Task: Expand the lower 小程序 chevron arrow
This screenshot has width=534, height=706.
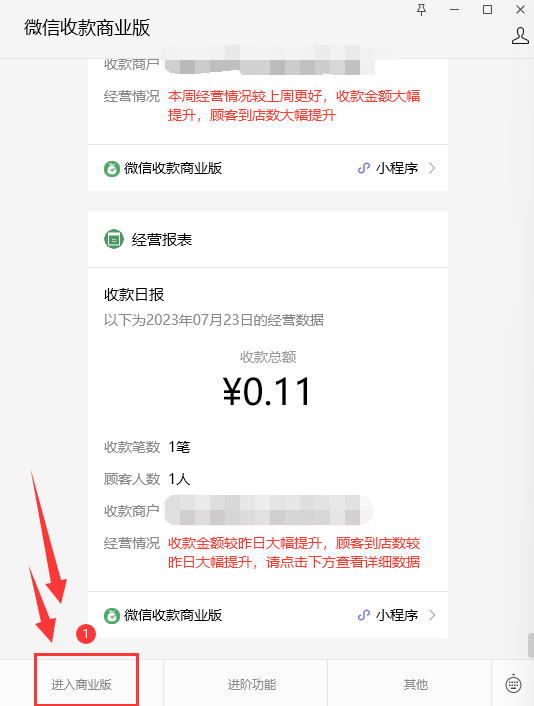Action: coord(432,615)
